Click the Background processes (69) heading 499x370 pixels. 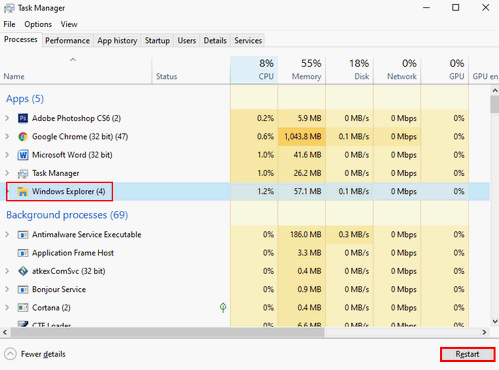point(67,215)
